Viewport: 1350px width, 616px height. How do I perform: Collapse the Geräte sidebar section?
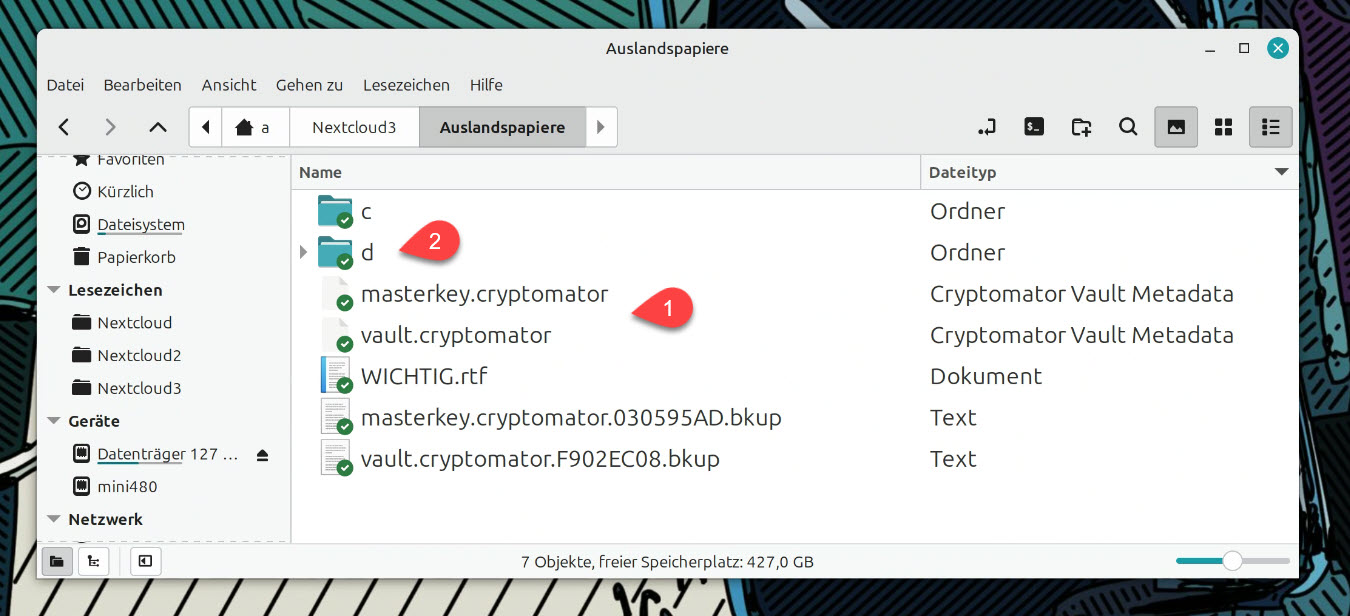tap(54, 421)
